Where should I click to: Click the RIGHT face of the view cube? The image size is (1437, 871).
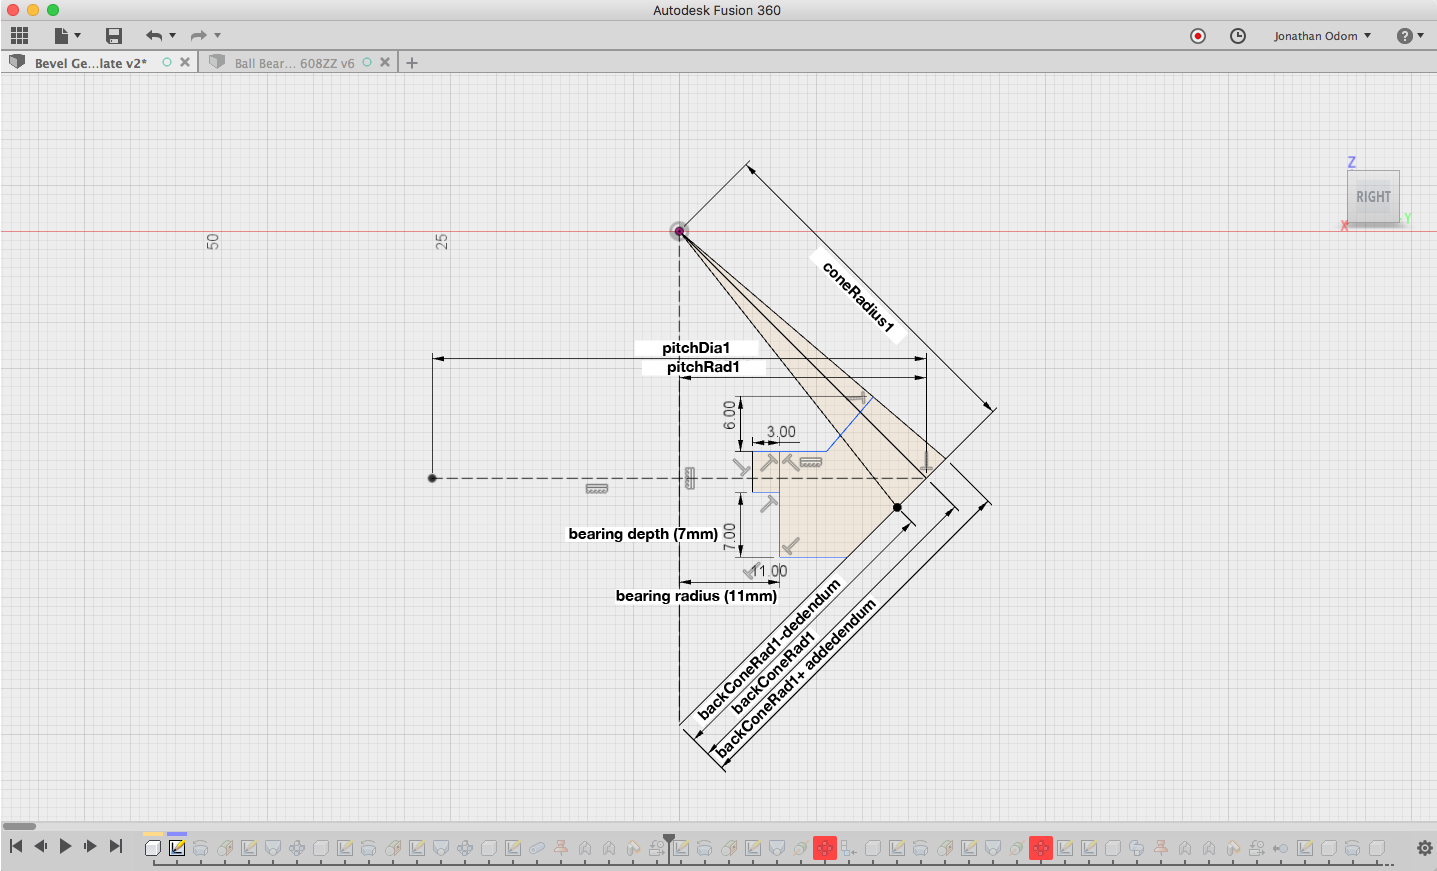pos(1372,197)
